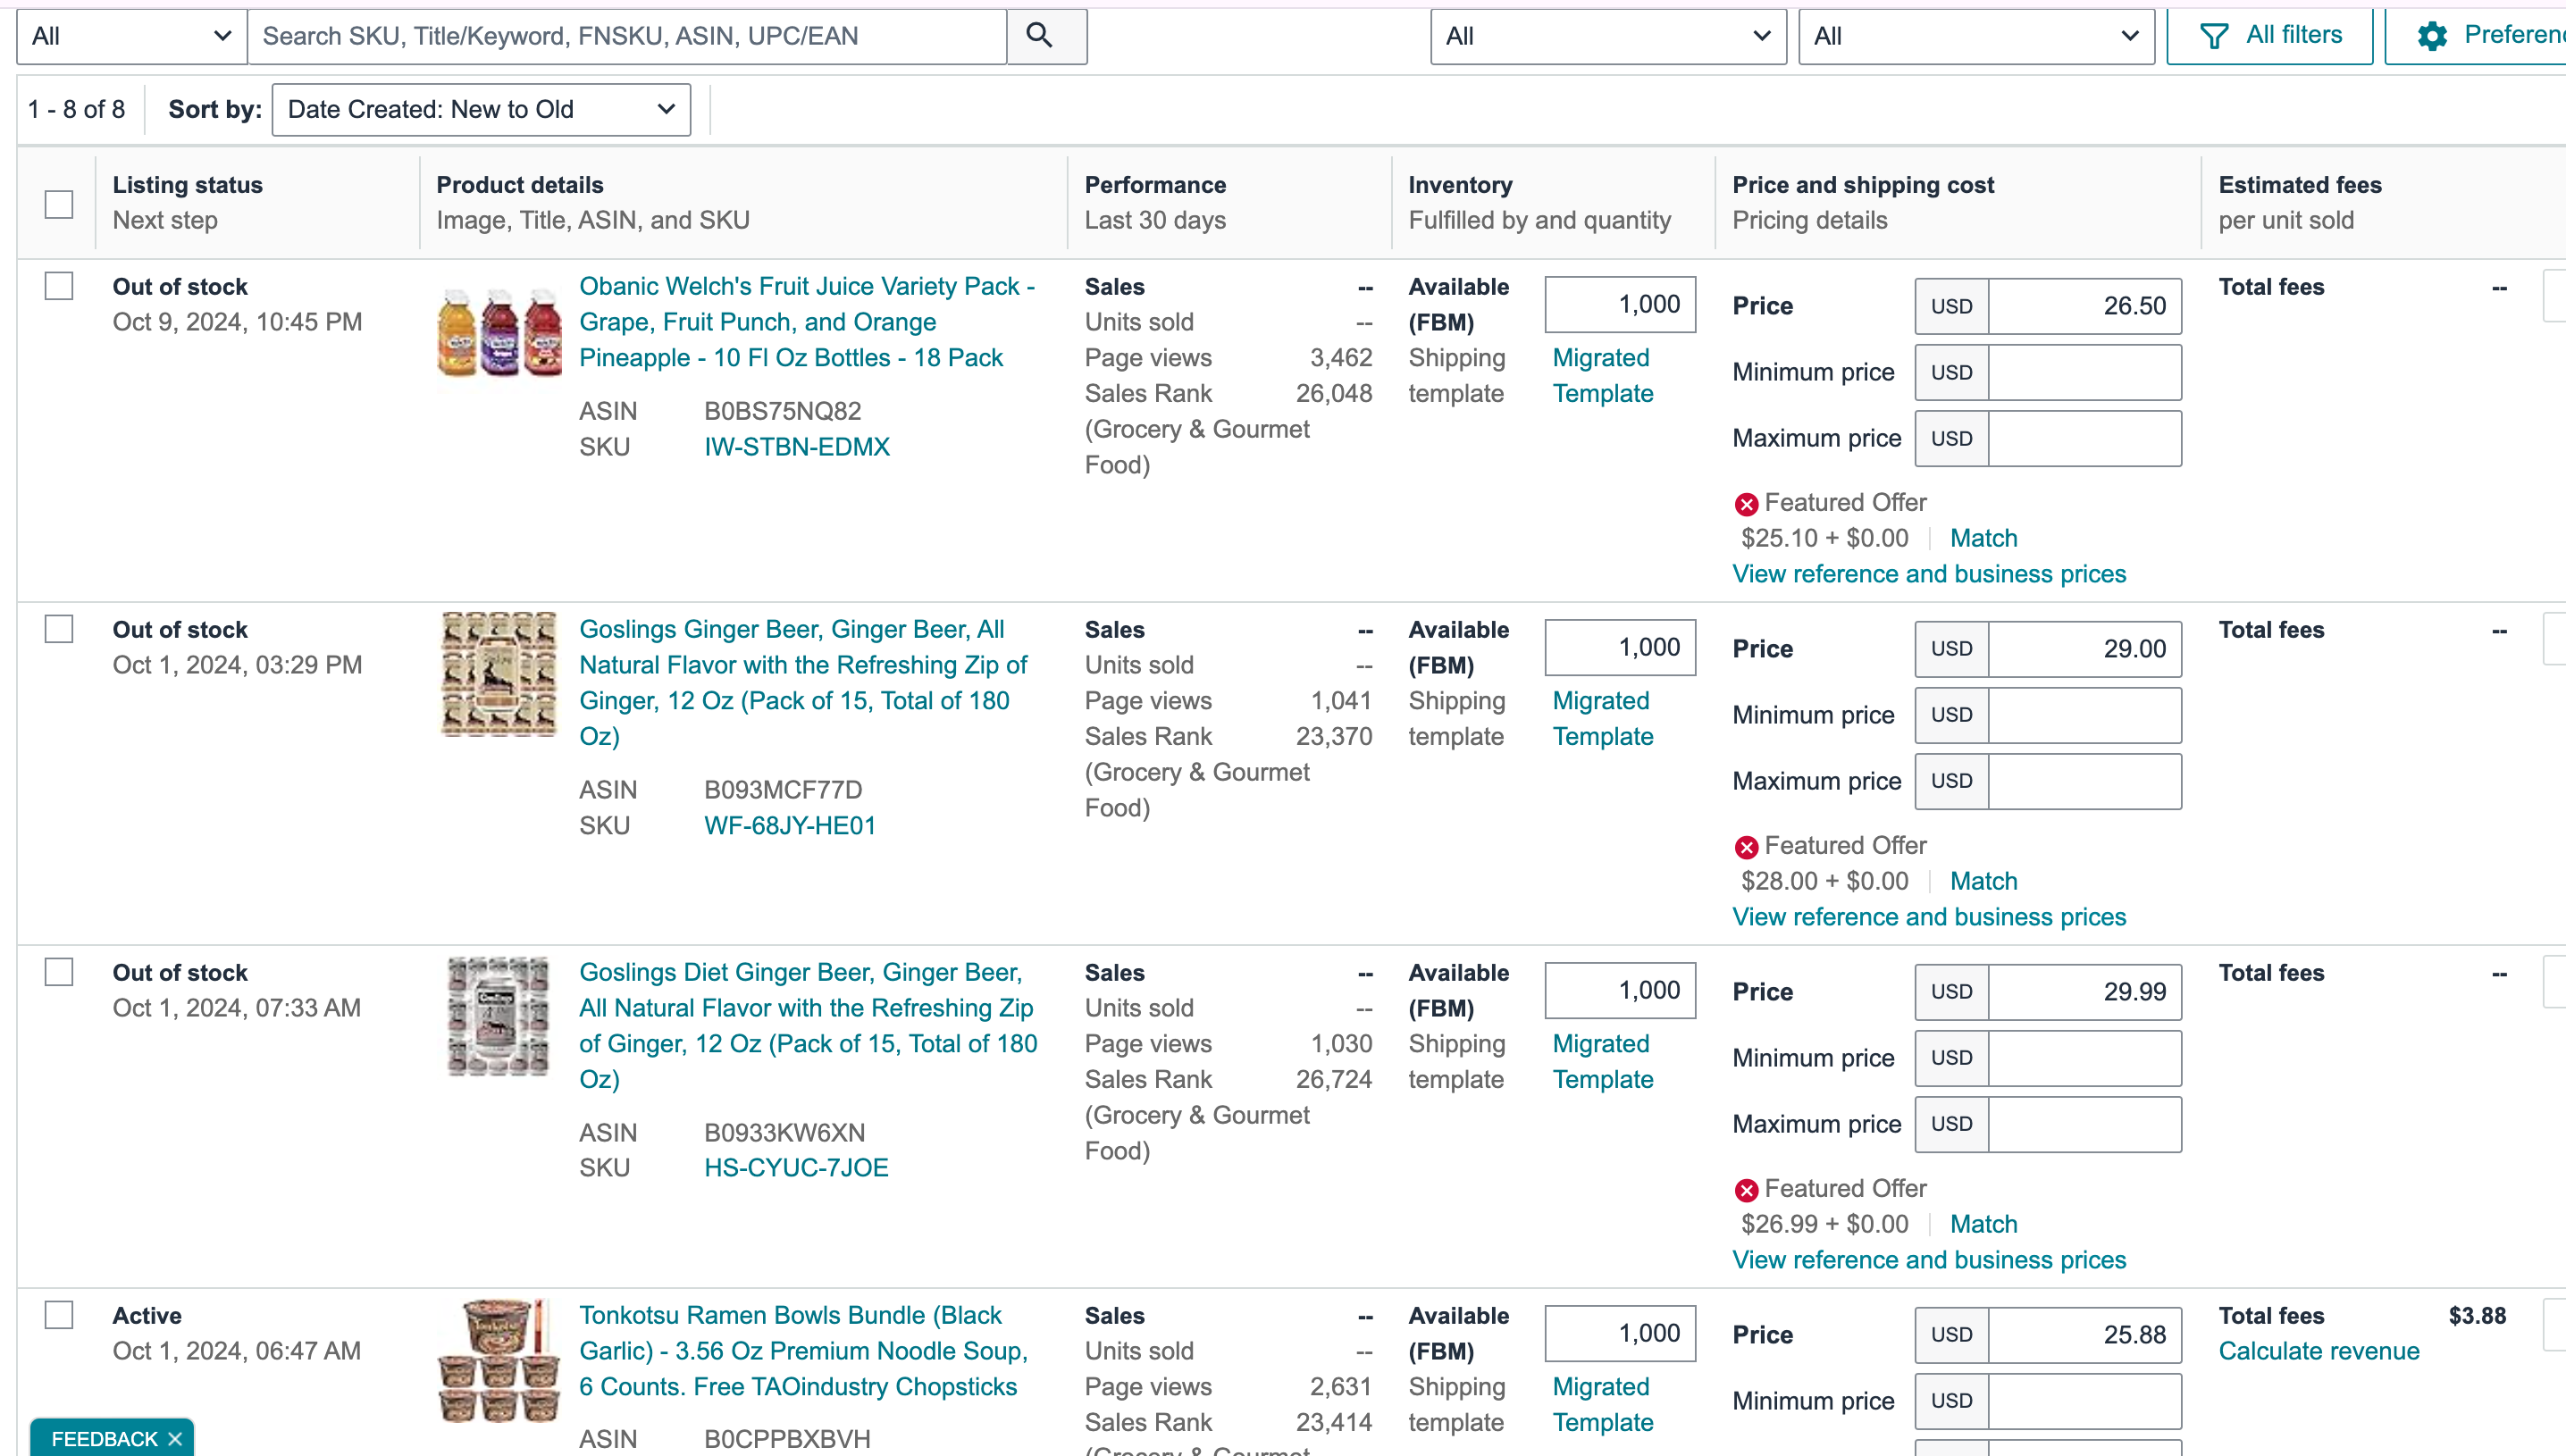Click Match for $25.10 featured offer
The width and height of the screenshot is (2566, 1456).
(1984, 539)
